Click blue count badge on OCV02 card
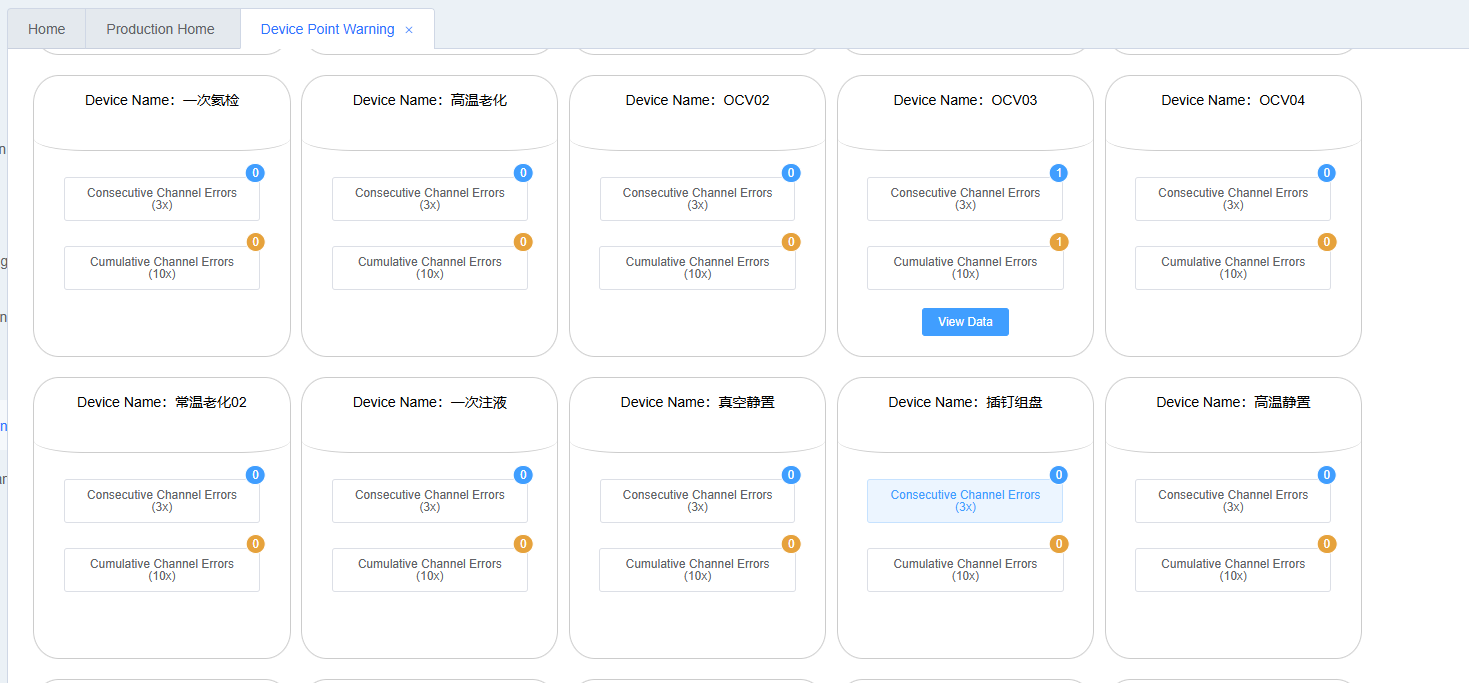The width and height of the screenshot is (1469, 683). tap(791, 173)
